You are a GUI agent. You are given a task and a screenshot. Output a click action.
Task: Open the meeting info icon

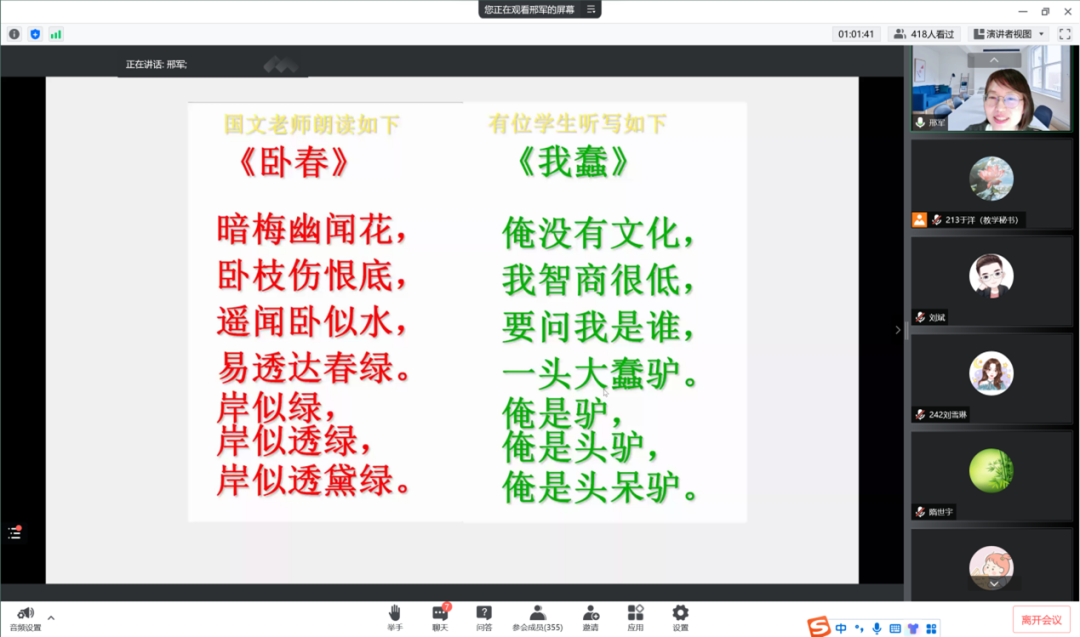click(x=14, y=34)
